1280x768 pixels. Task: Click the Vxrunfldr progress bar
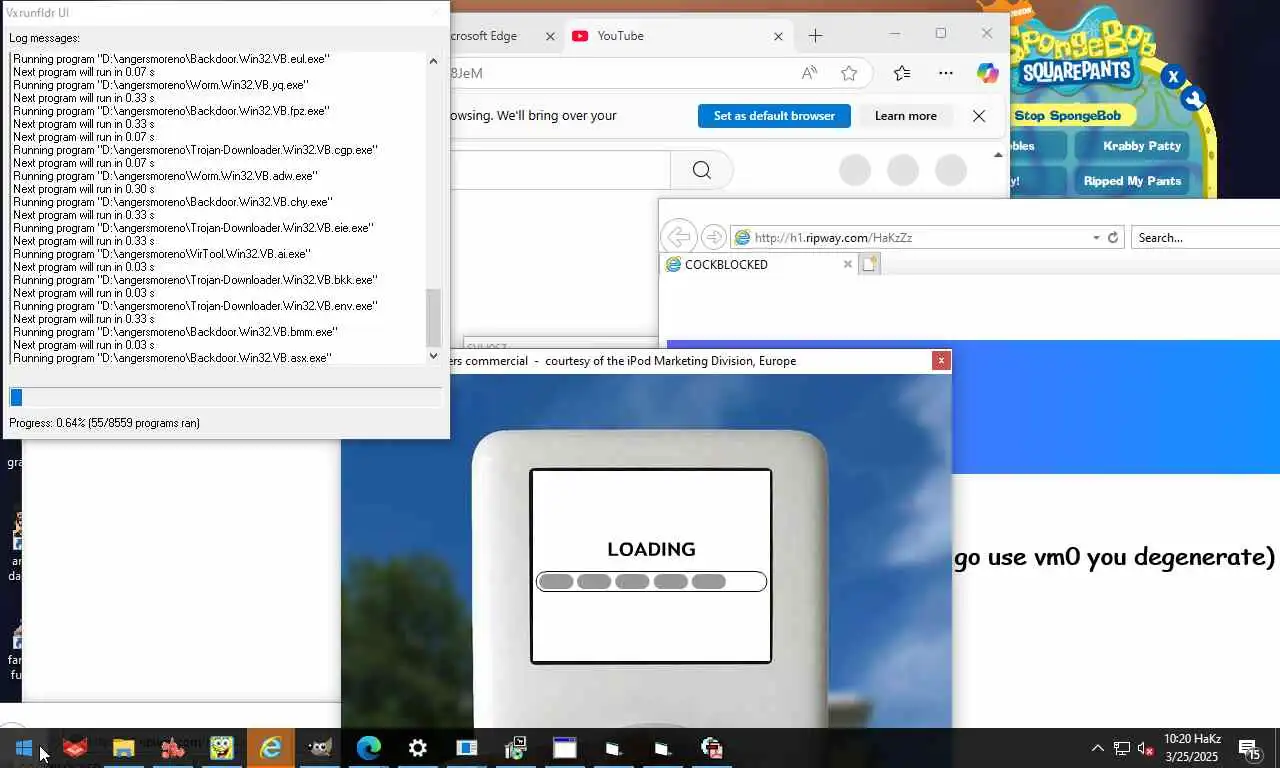point(225,397)
